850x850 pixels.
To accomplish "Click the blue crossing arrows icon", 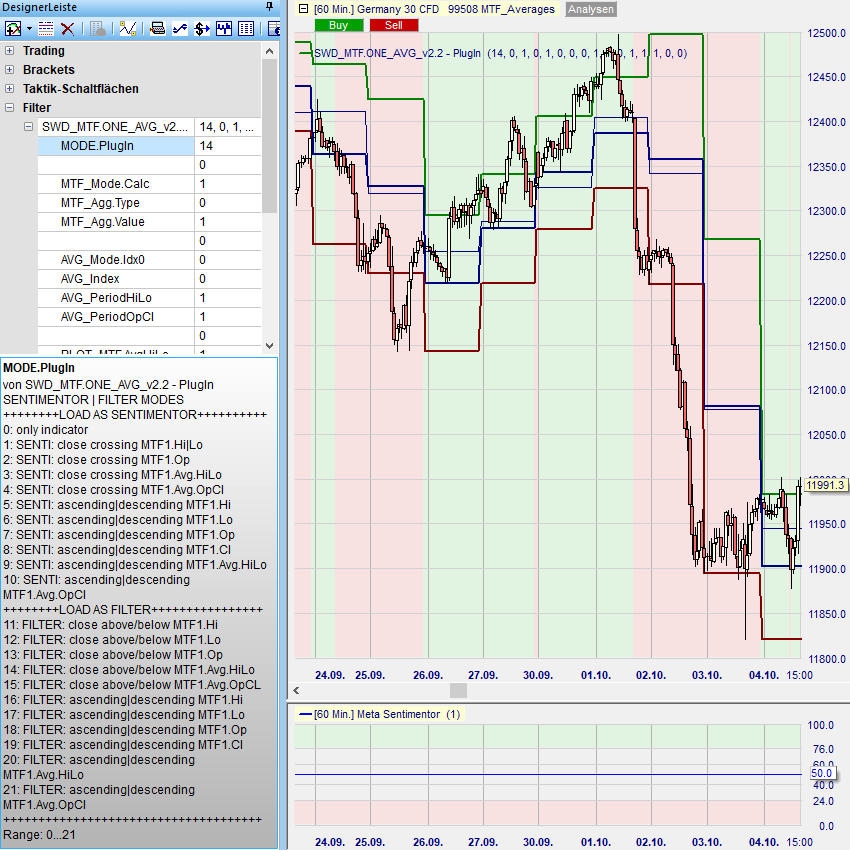I will pos(180,28).
